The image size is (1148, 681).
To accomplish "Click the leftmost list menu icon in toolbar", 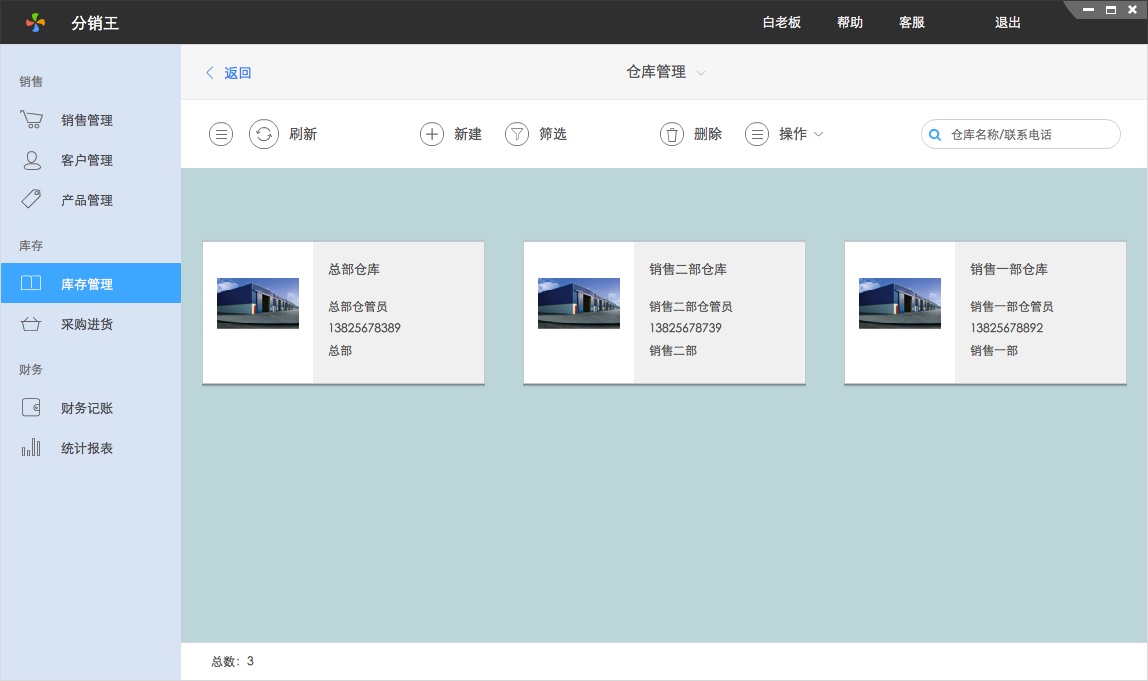I will click(x=221, y=134).
